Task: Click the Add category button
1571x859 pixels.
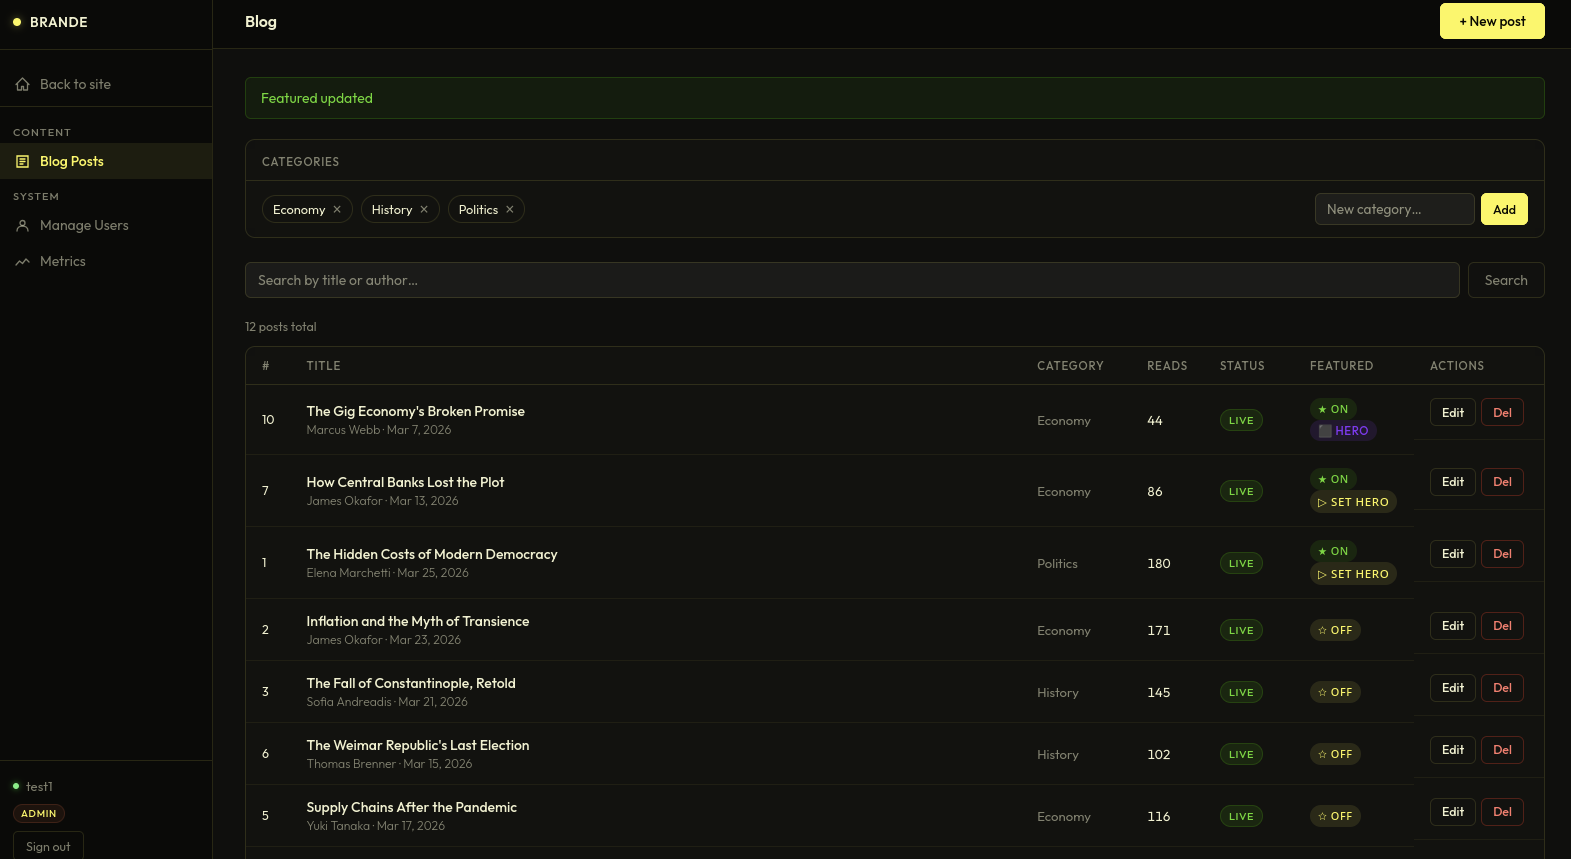Action: click(1503, 210)
